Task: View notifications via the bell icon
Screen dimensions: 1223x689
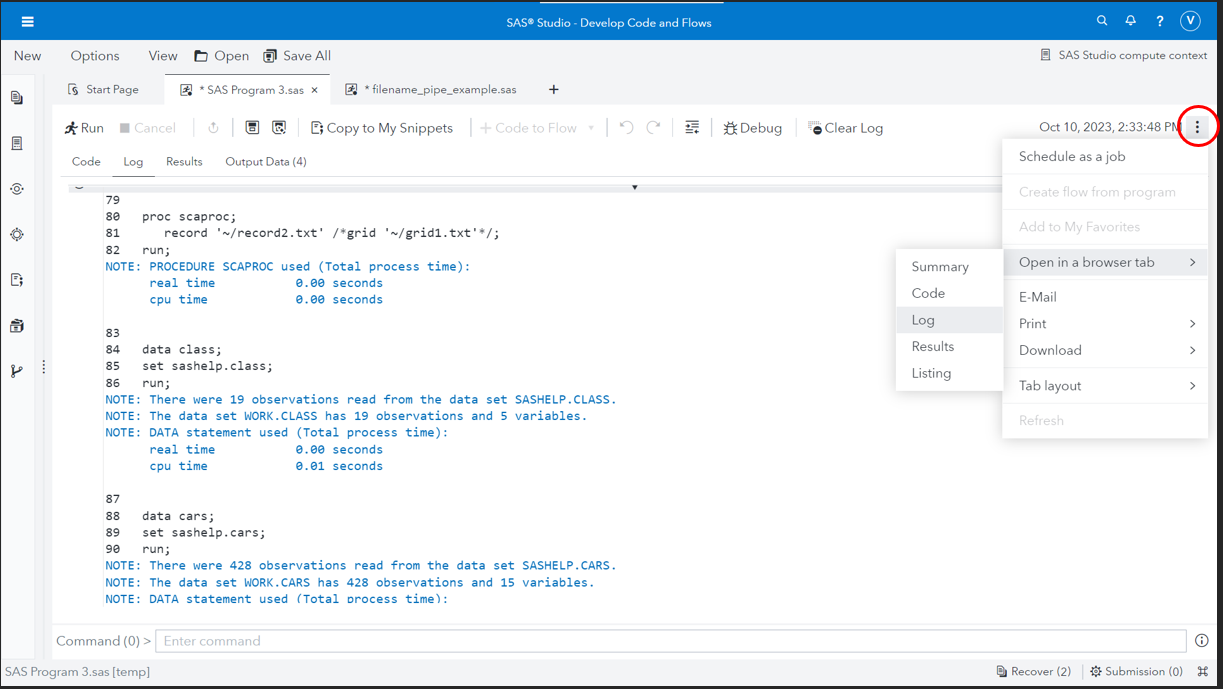Action: 1130,20
